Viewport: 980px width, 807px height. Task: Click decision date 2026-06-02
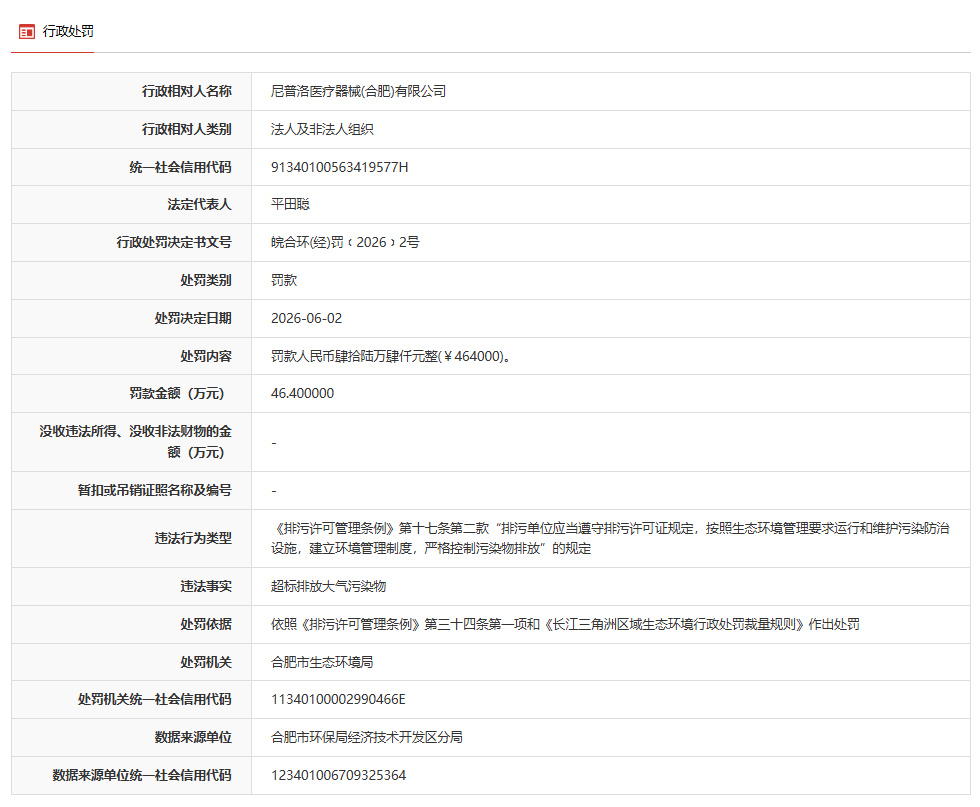(306, 318)
